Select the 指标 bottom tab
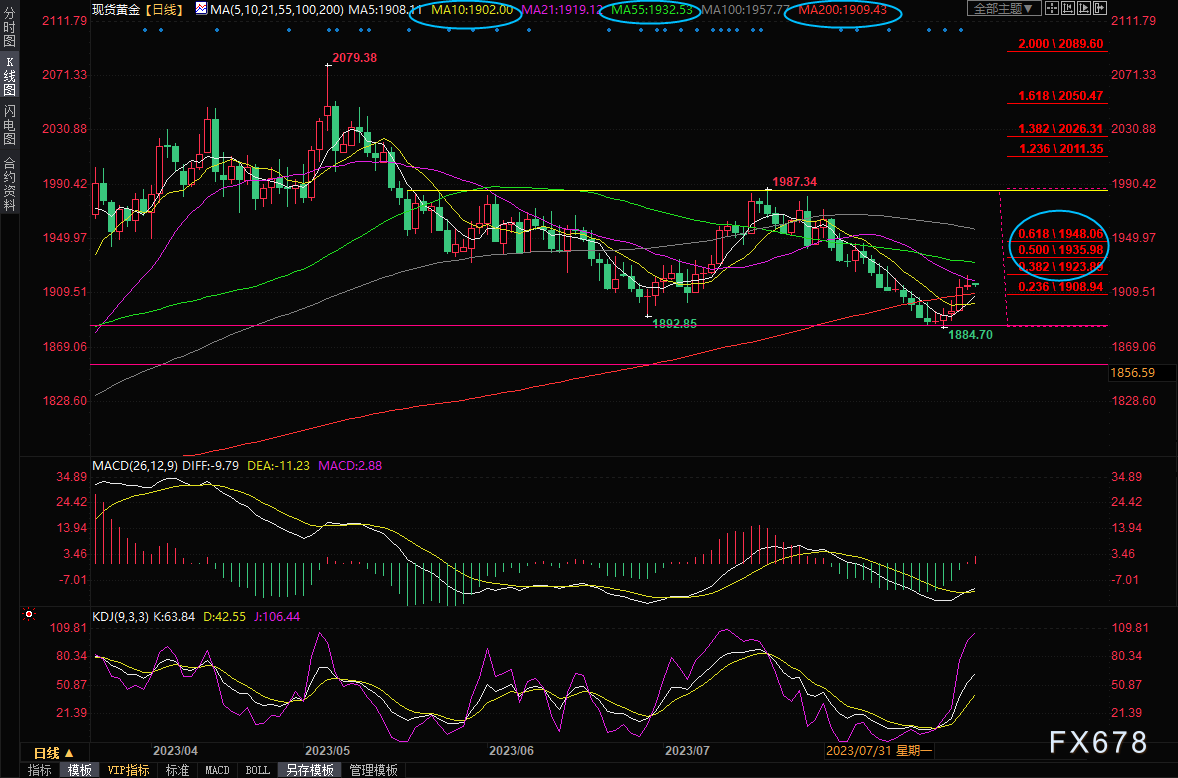Screen dimensions: 1178x778 pos(40,770)
